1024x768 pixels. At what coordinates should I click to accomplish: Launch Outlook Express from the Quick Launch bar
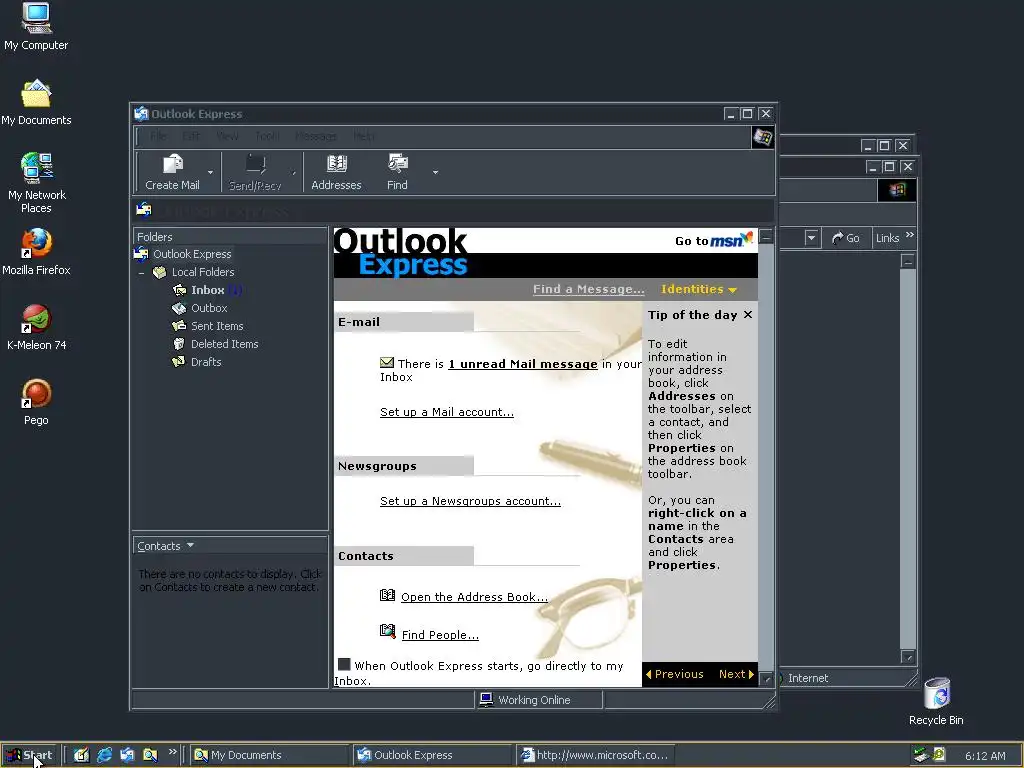click(127, 755)
